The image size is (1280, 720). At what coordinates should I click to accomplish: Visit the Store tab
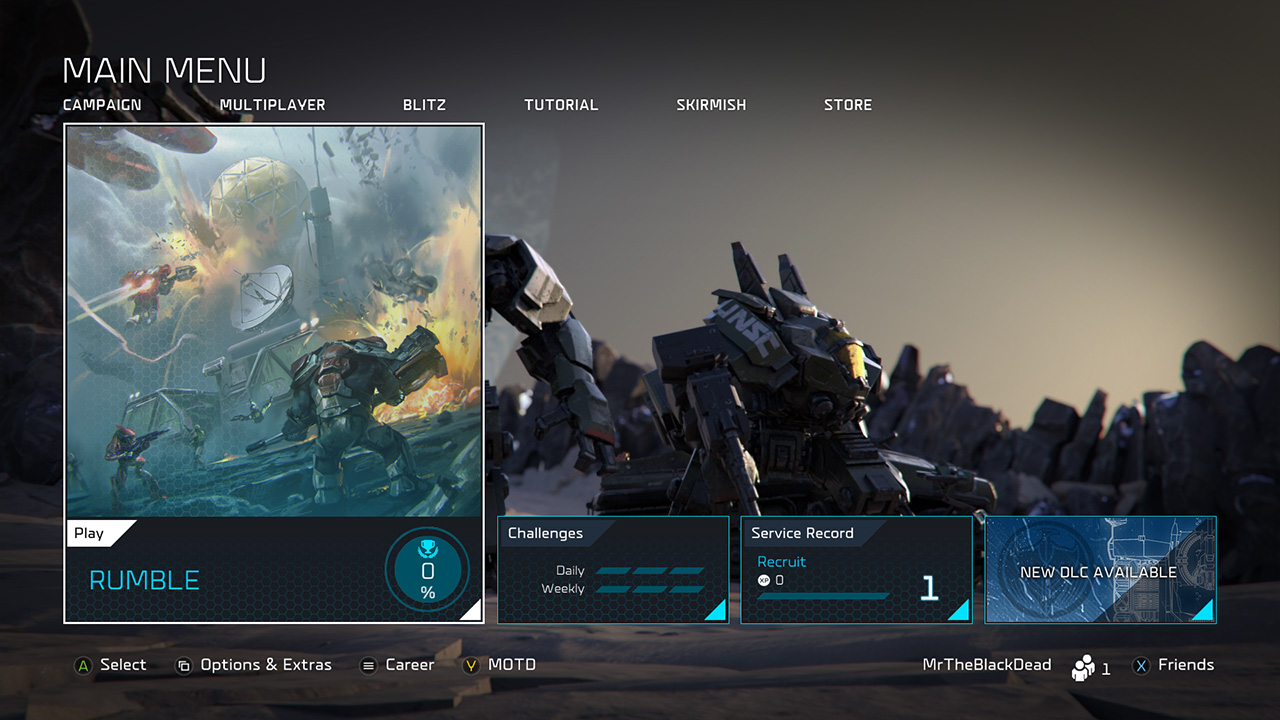(x=848, y=105)
